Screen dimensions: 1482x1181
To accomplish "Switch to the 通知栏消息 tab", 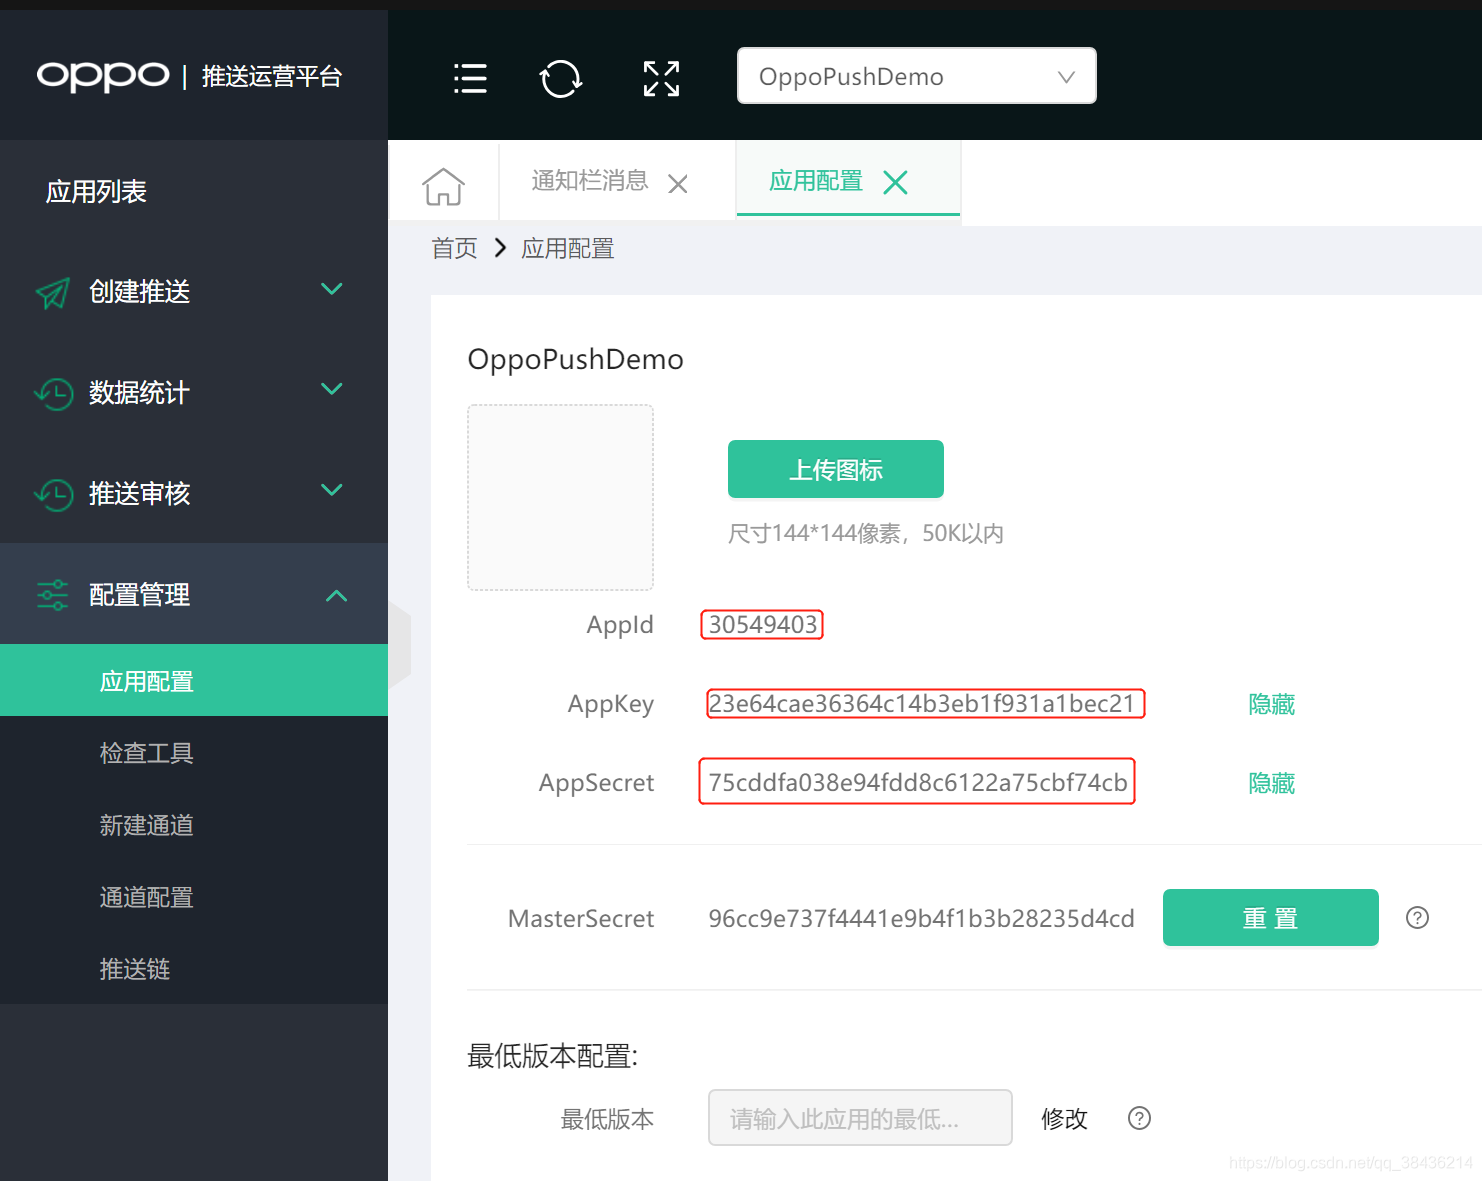I will pos(590,181).
